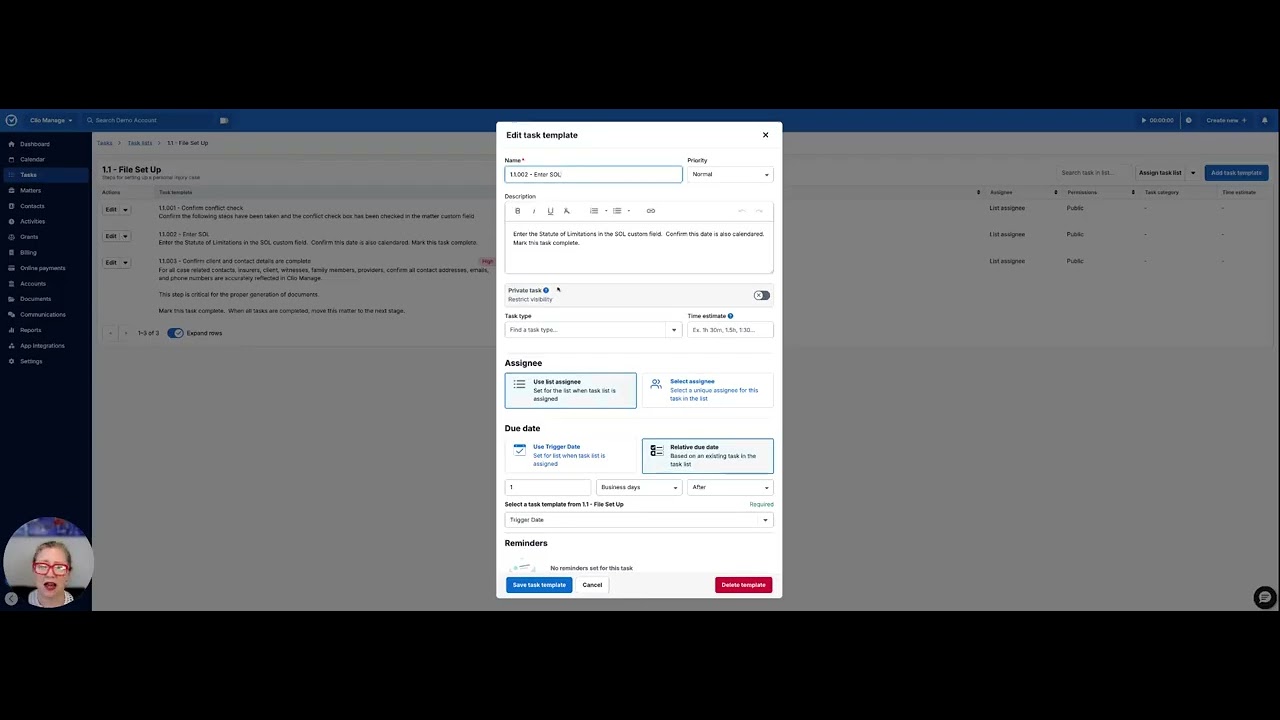The height and width of the screenshot is (720, 1280).
Task: Redo edit in description toolbar
Action: [759, 211]
